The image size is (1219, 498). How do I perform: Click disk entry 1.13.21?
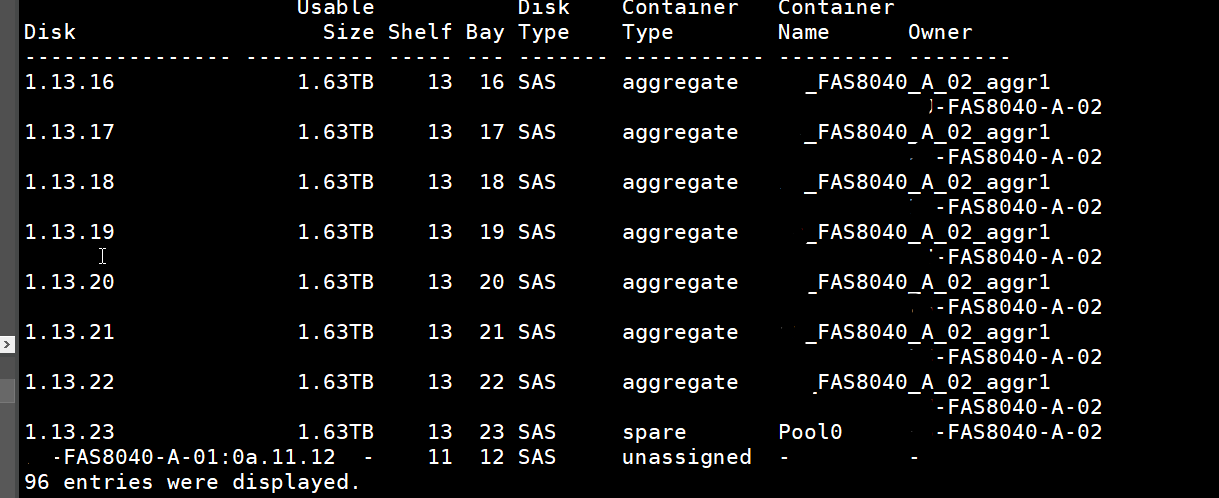coord(69,333)
